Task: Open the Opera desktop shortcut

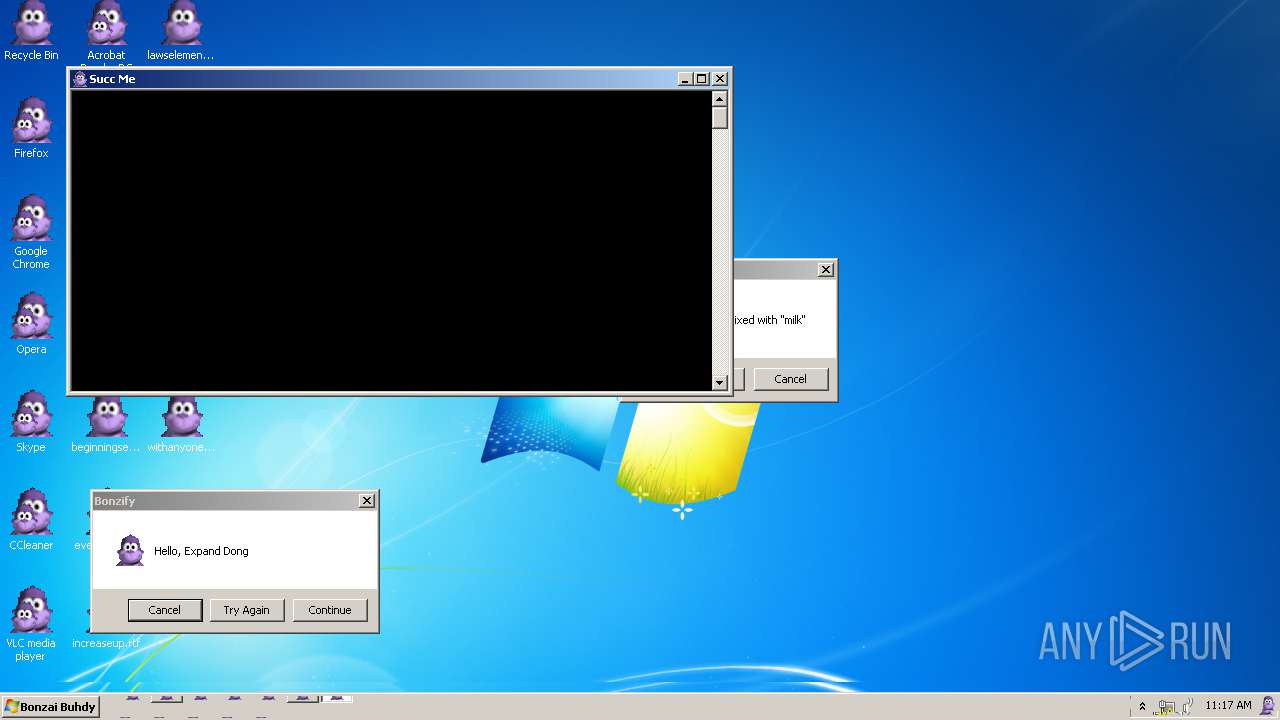Action: coord(31,324)
